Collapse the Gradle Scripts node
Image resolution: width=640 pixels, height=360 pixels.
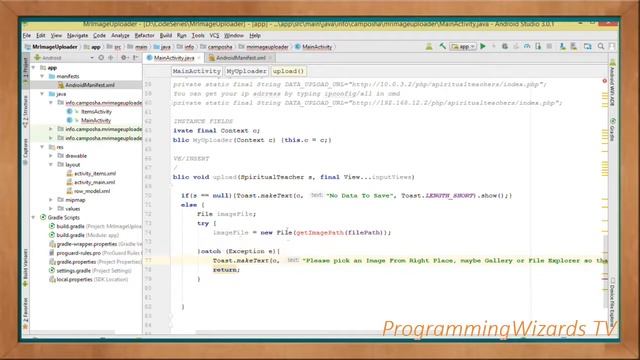[x=34, y=218]
